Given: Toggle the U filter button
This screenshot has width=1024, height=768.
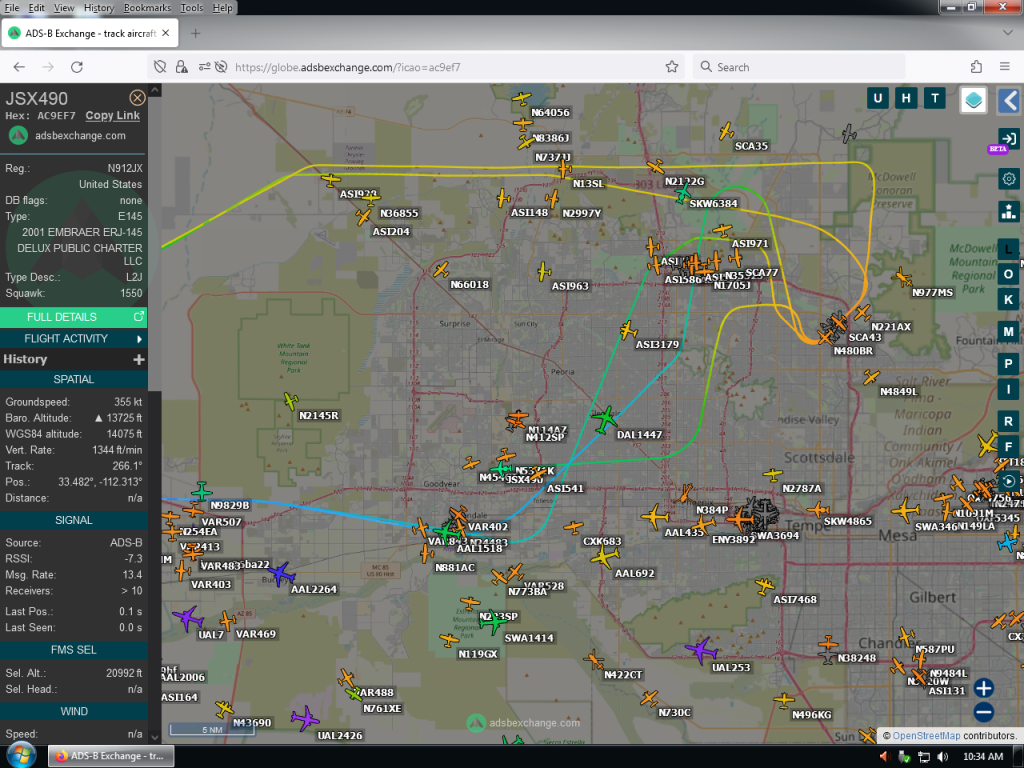Looking at the screenshot, I should [x=877, y=99].
